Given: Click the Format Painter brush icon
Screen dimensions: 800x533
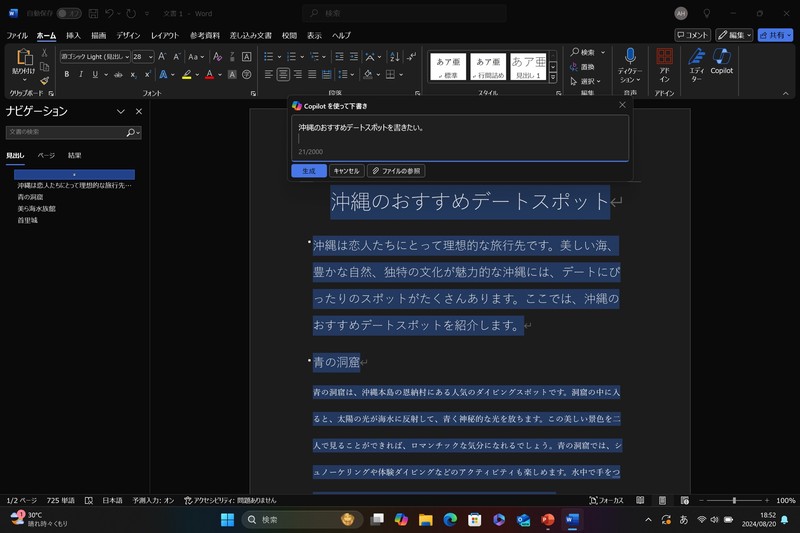Looking at the screenshot, I should coord(44,80).
